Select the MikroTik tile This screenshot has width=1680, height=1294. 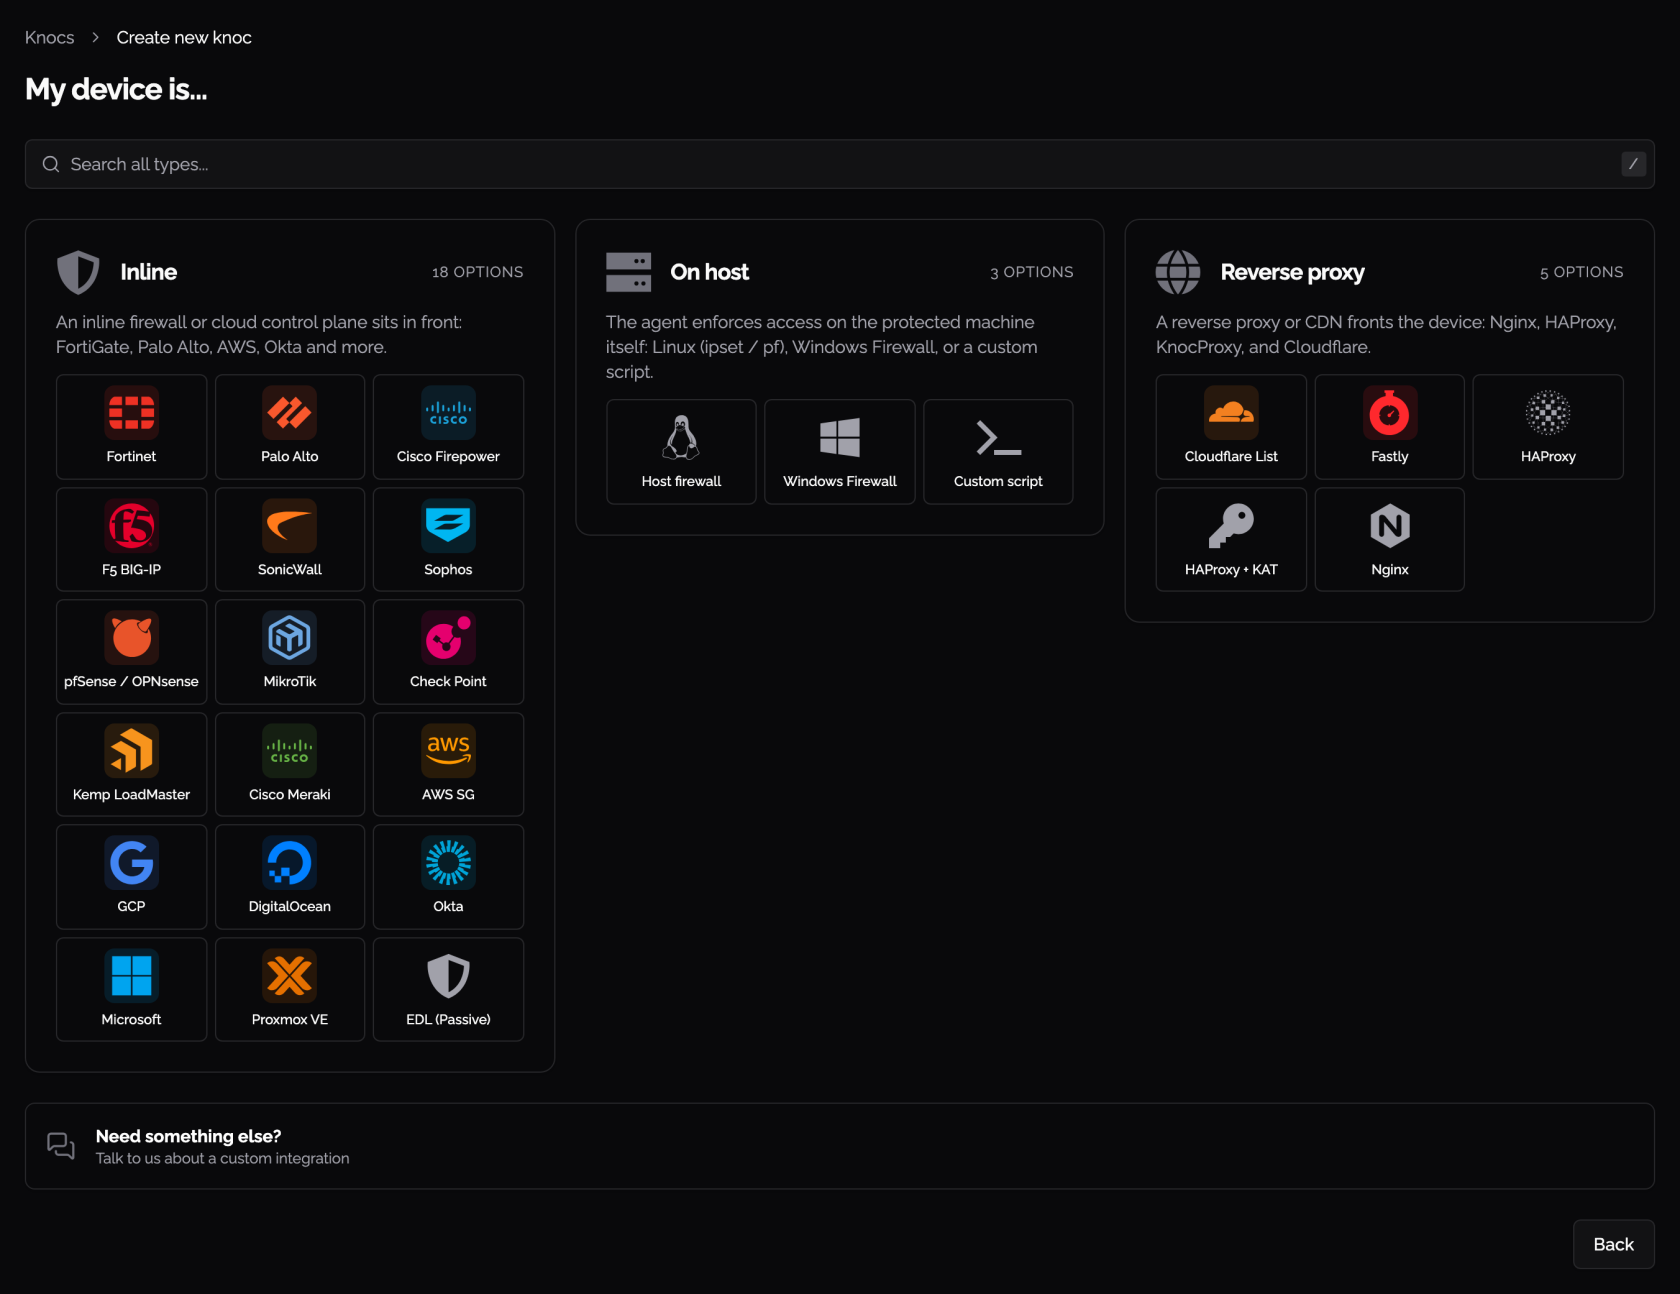(290, 652)
